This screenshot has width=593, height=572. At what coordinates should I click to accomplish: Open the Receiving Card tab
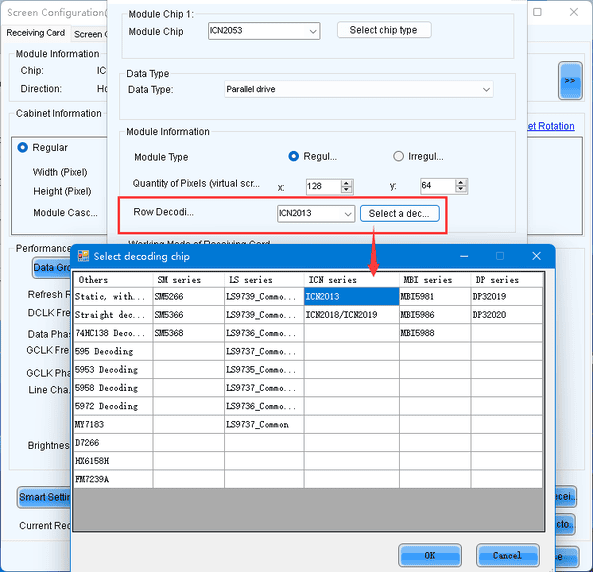(x=36, y=33)
